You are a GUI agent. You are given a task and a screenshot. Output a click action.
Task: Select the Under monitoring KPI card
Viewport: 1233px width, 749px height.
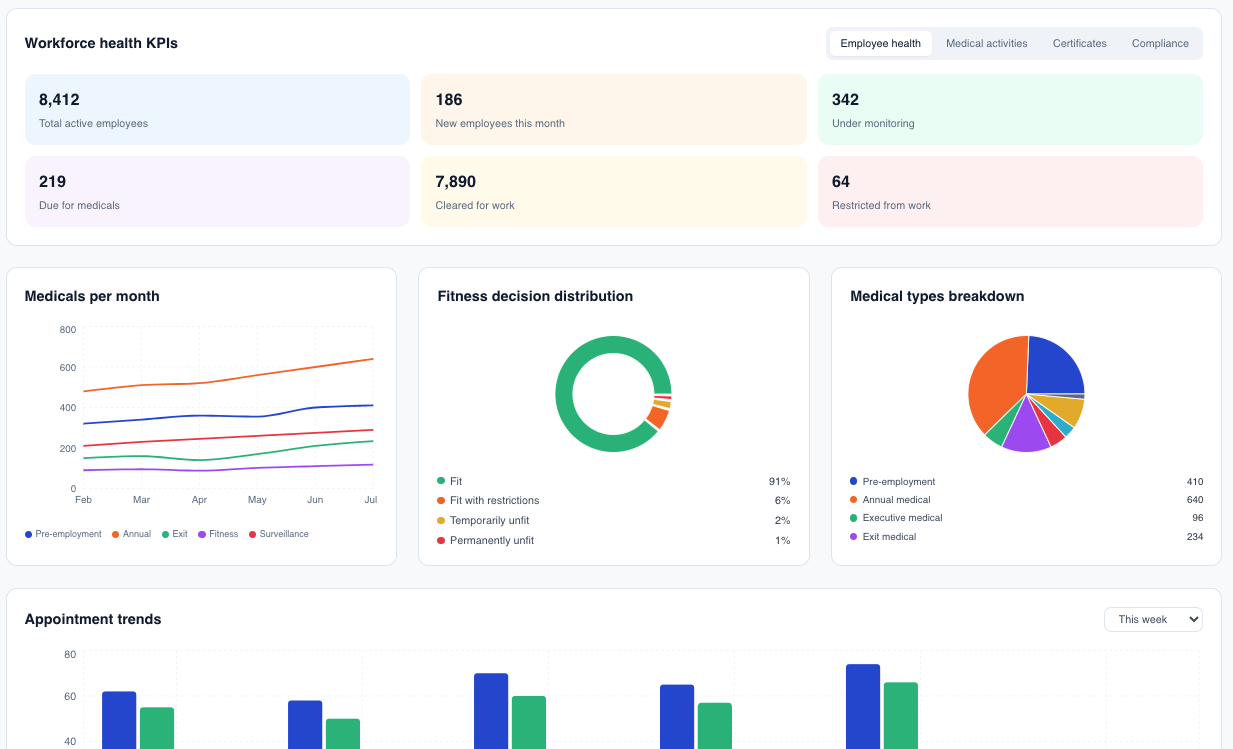[1010, 110]
